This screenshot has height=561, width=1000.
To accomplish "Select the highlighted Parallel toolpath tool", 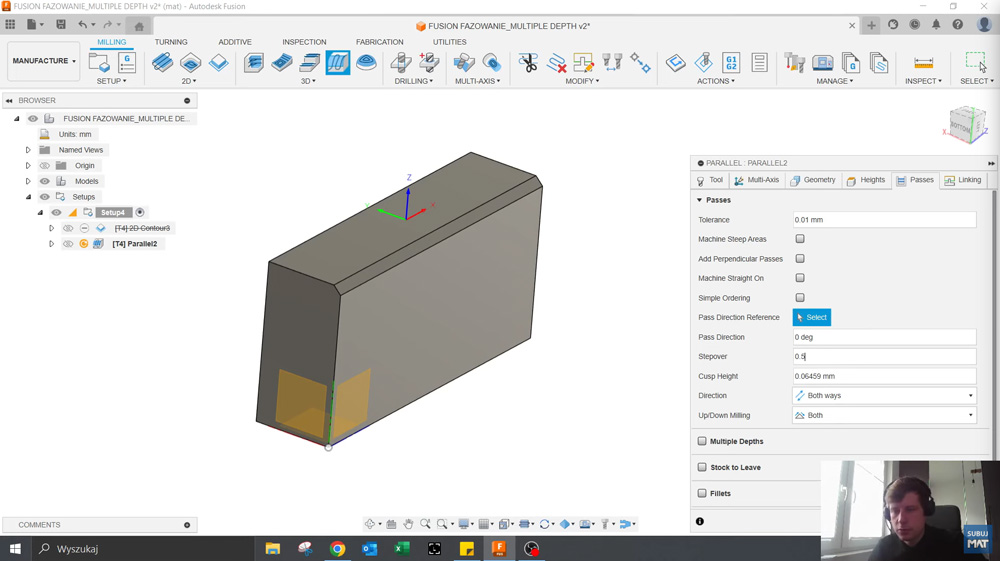I will pyautogui.click(x=338, y=62).
